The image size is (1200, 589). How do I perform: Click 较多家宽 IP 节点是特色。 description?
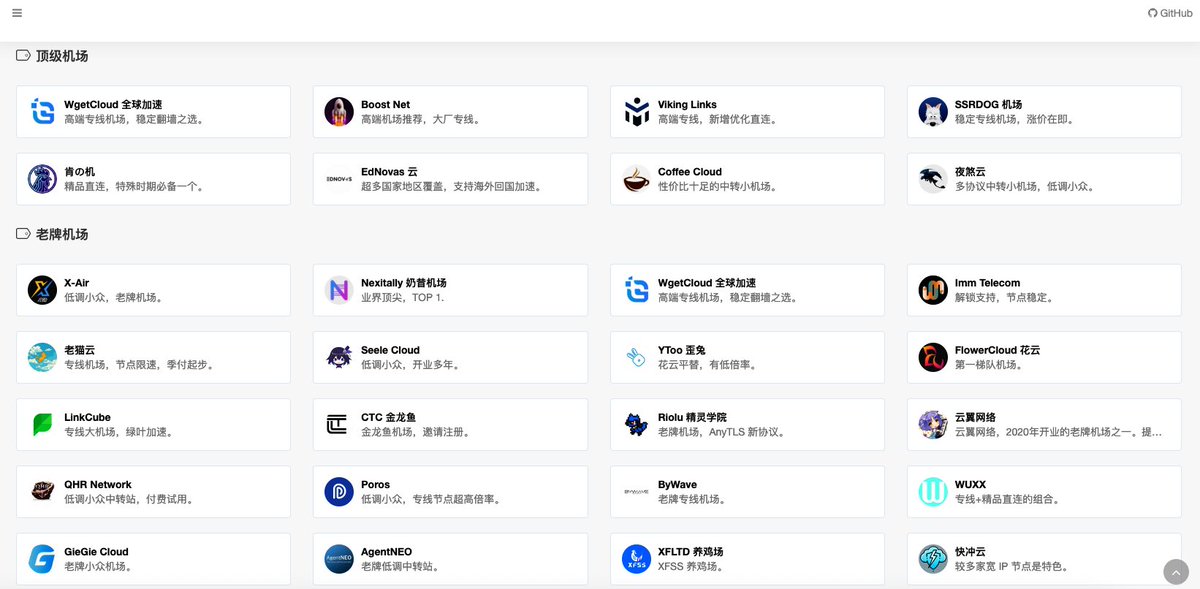pos(1012,566)
